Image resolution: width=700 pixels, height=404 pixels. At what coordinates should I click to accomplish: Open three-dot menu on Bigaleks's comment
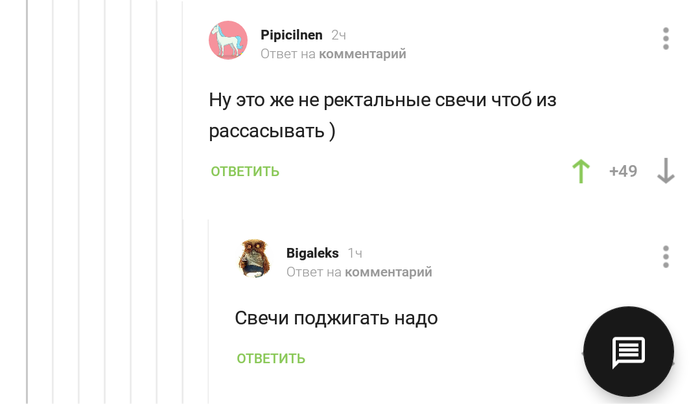[666, 256]
